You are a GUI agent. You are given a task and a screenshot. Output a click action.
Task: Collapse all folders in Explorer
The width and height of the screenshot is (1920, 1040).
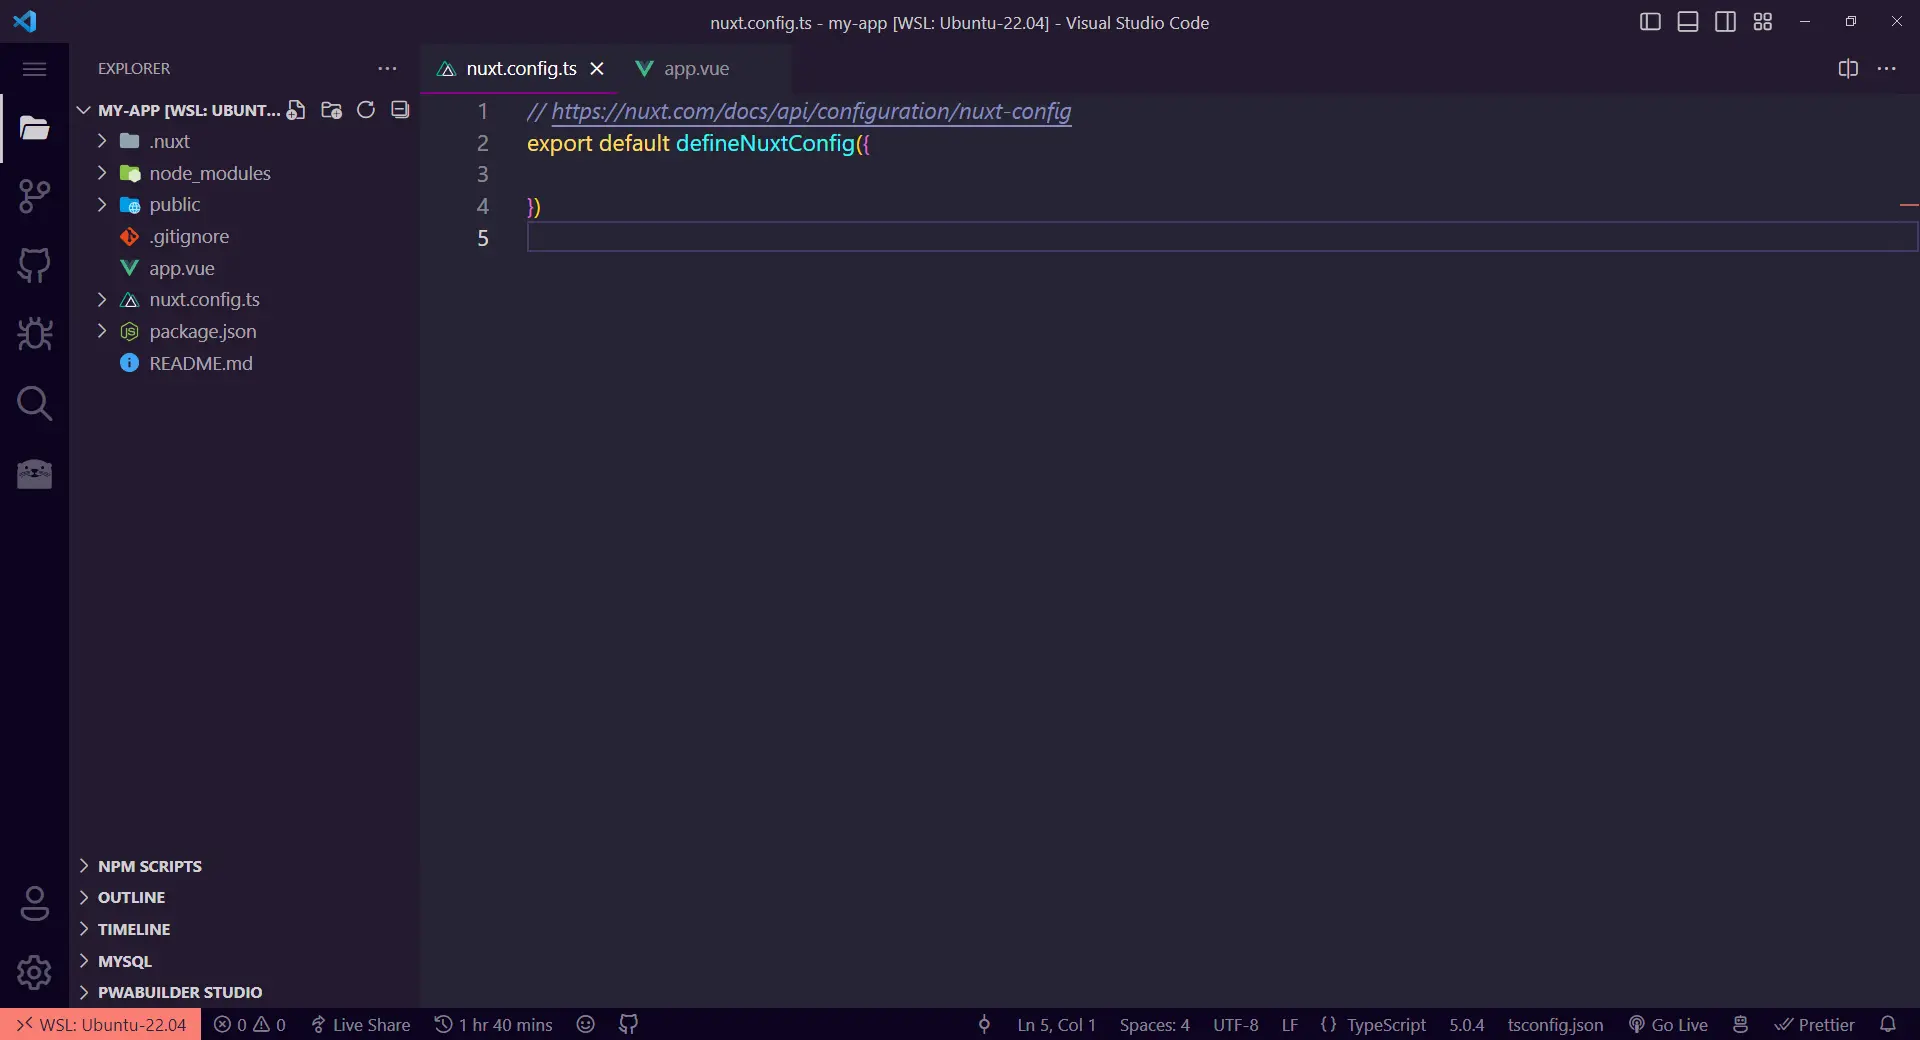(400, 110)
